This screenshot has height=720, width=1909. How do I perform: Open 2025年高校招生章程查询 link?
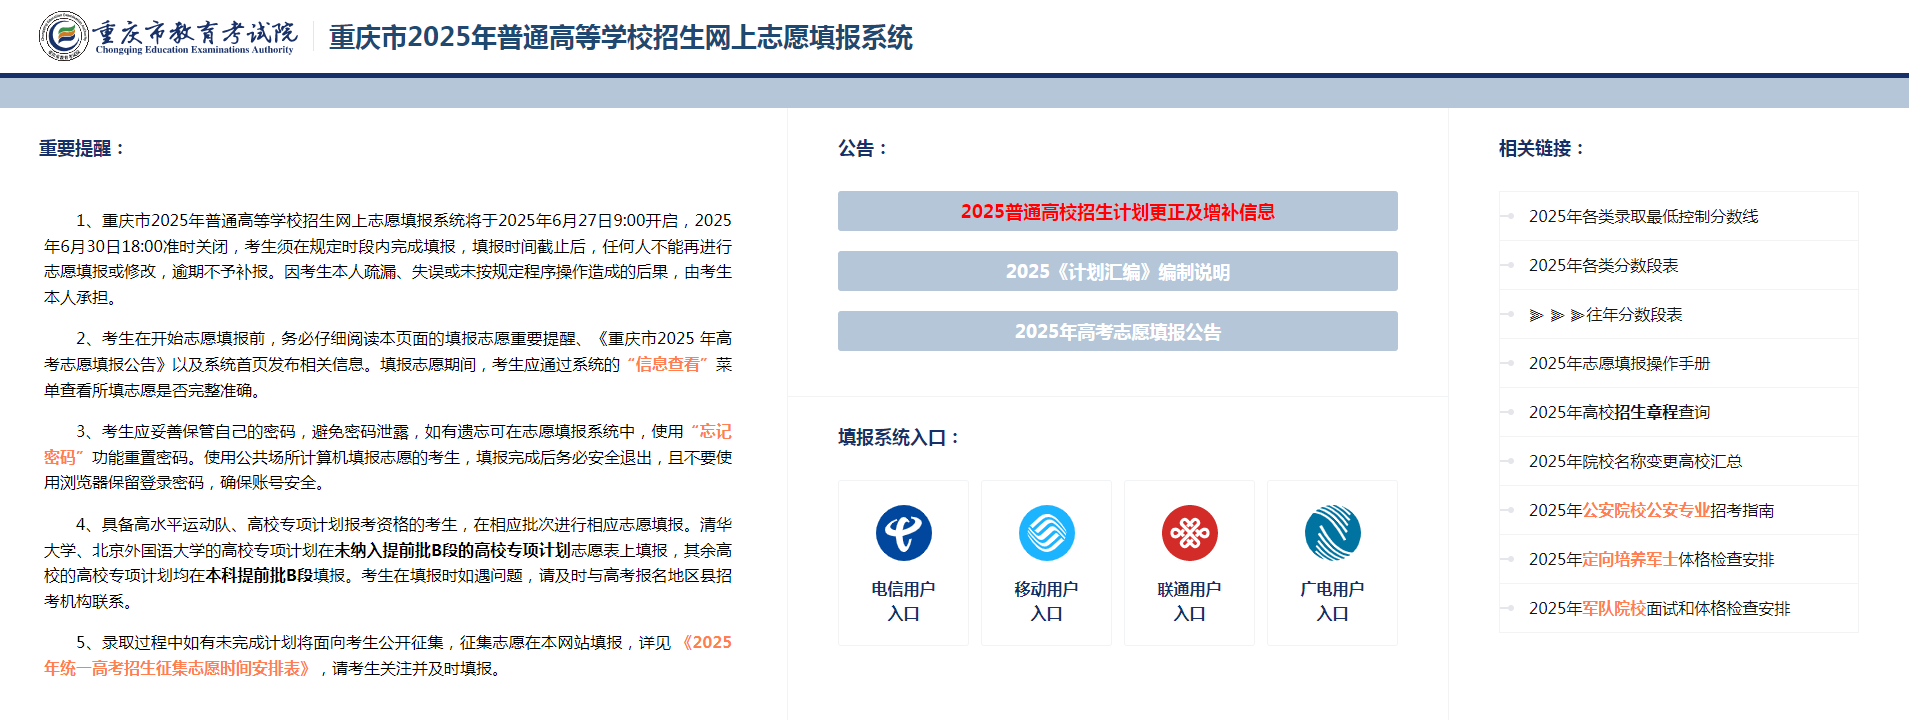[x=1619, y=412]
